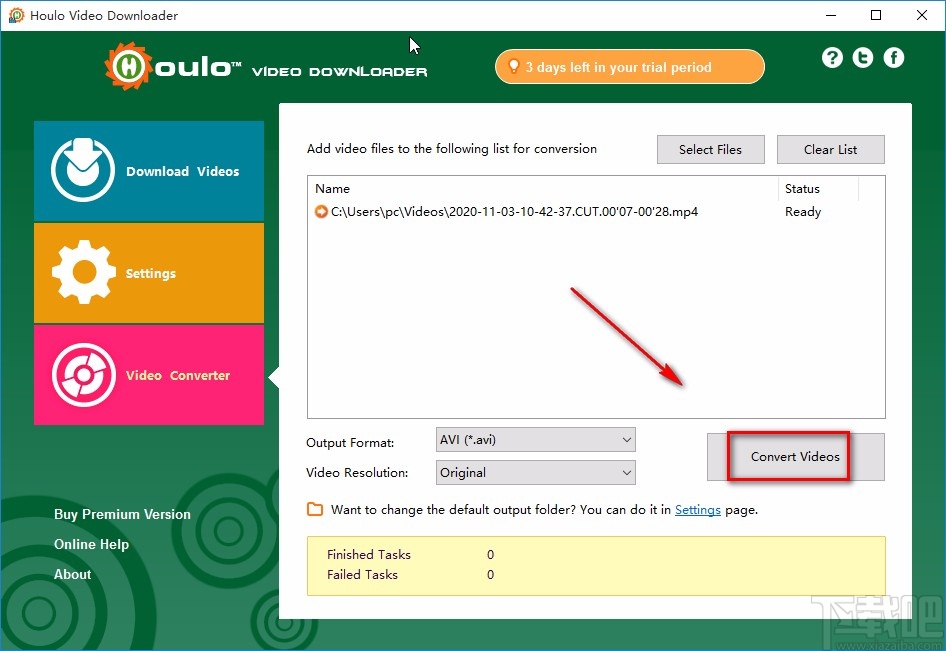Click the Convert Videos button

click(x=795, y=456)
